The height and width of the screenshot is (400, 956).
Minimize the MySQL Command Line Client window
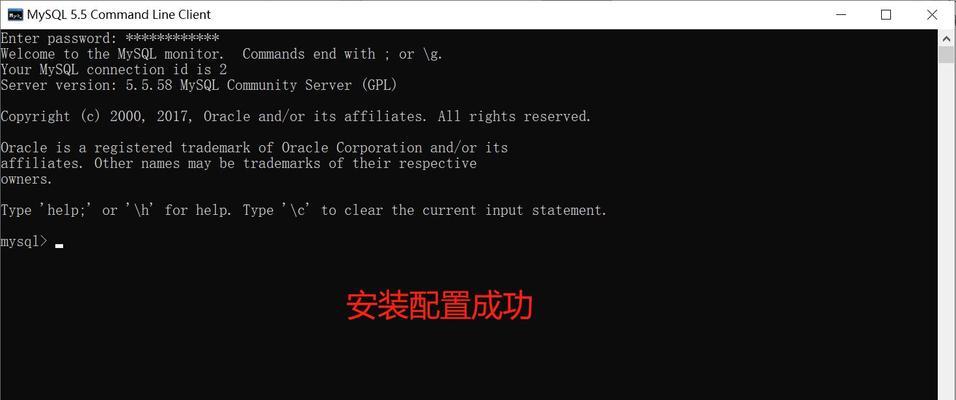(841, 15)
